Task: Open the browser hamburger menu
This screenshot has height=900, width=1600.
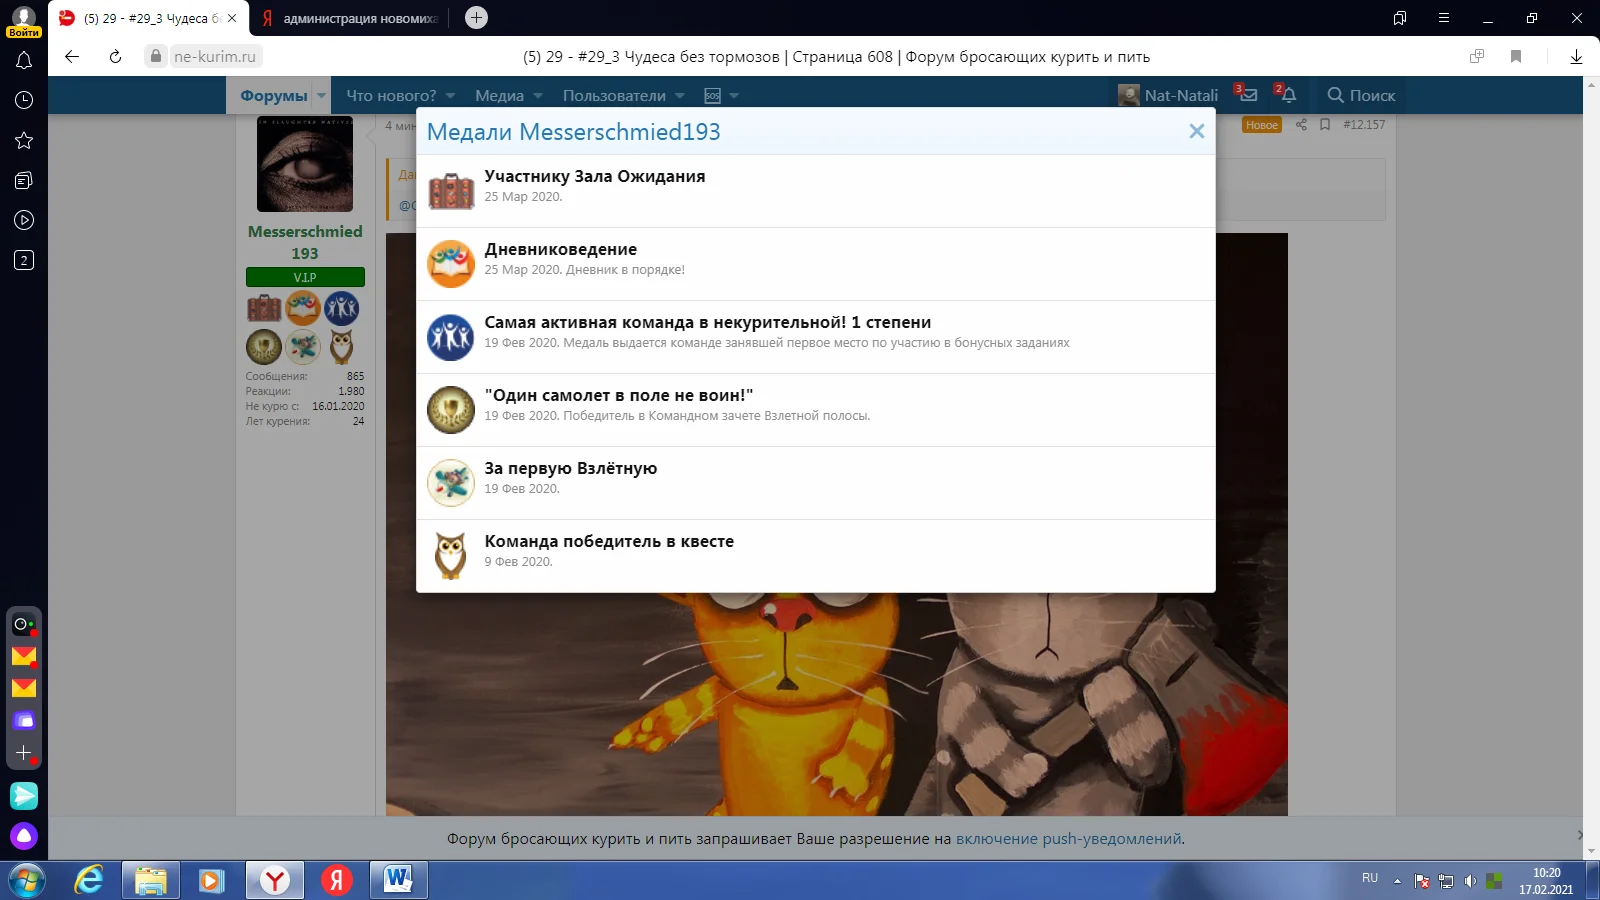Action: (x=1444, y=18)
